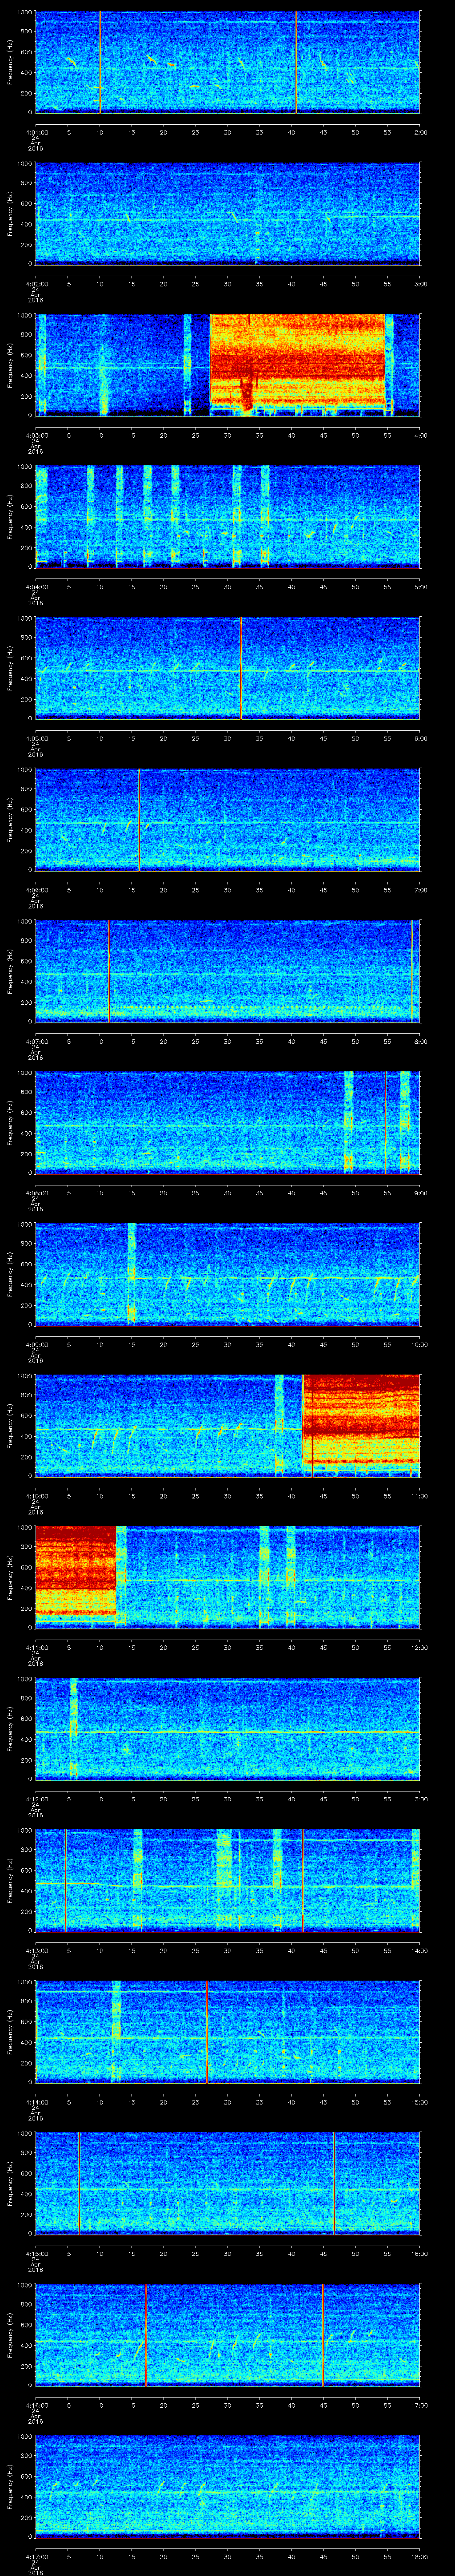Click red vertical line at 32 seconds, 4:05:00 panel

coord(241,668)
